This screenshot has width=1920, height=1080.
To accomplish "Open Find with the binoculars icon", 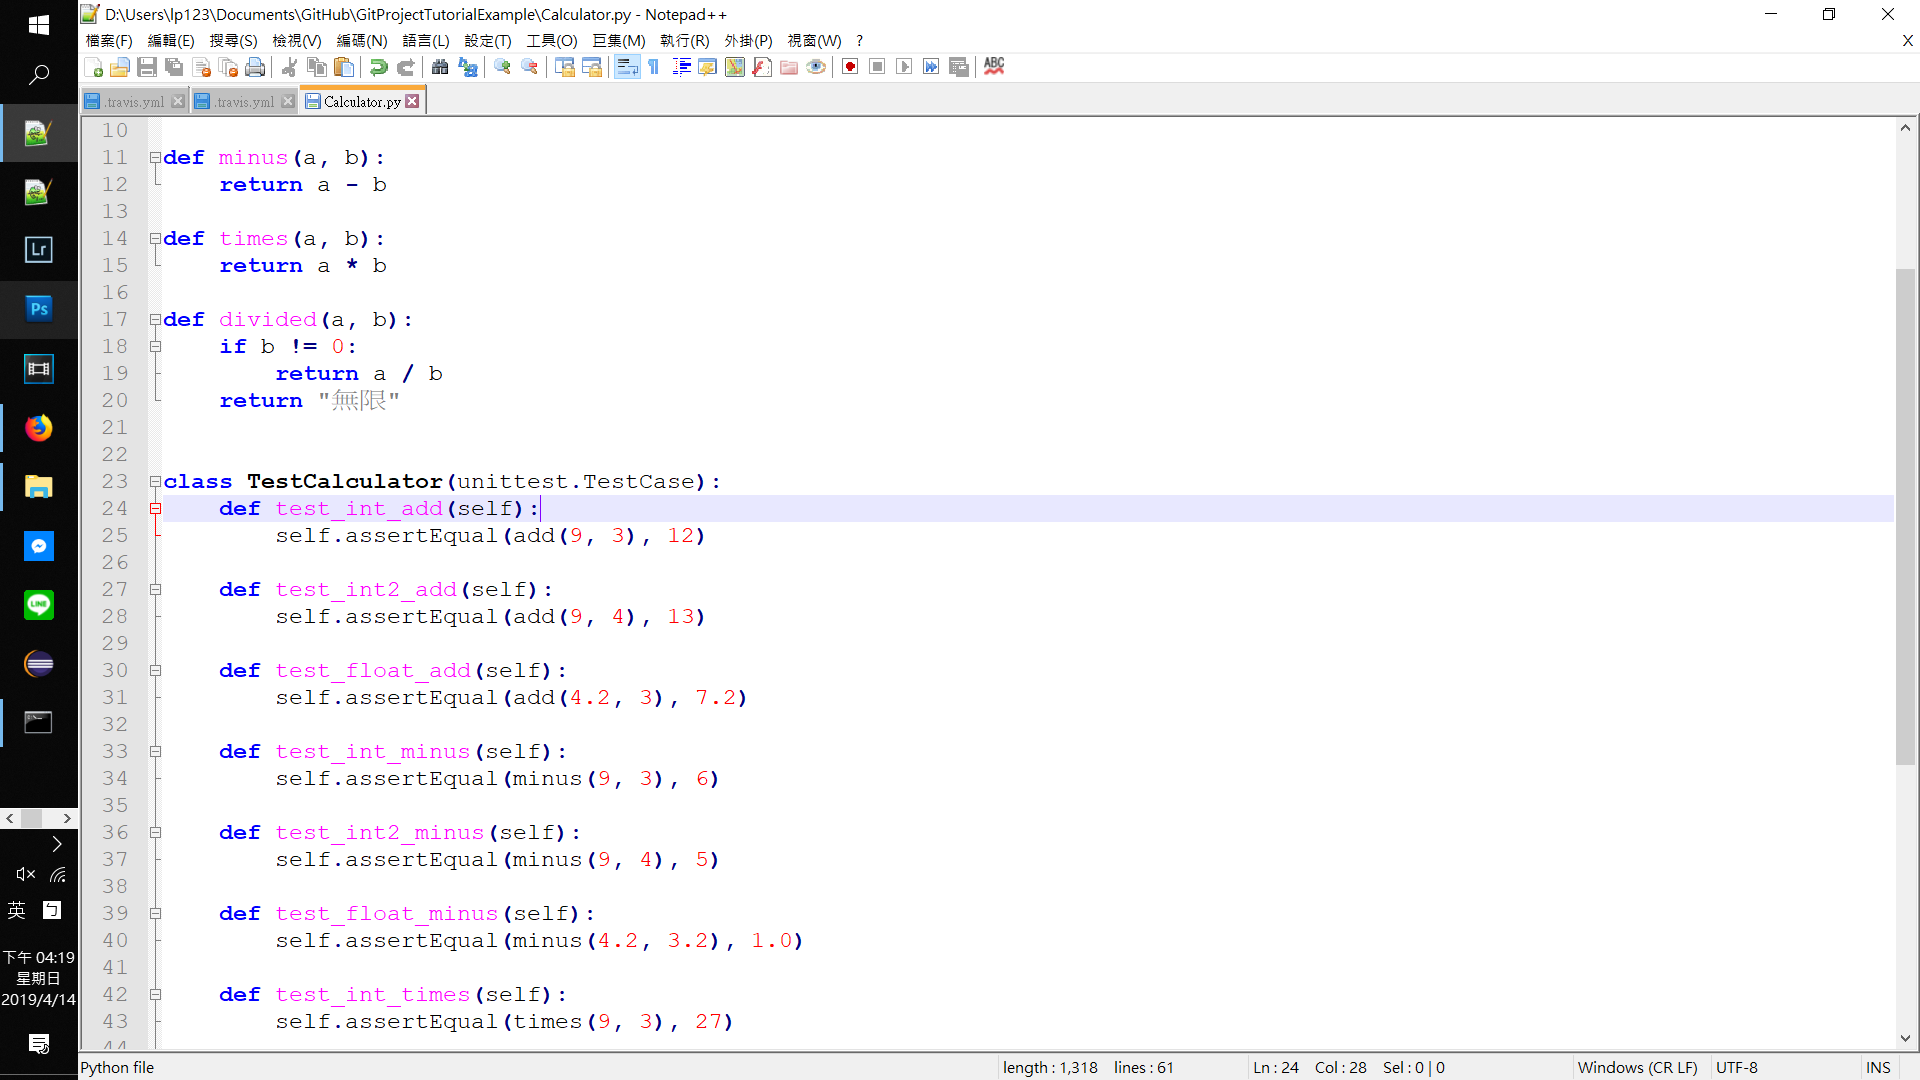I will pyautogui.click(x=440, y=67).
